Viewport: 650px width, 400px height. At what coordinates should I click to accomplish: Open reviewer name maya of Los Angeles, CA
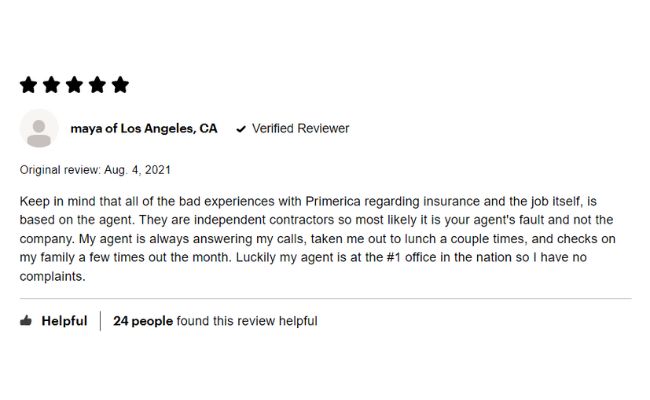pos(144,128)
